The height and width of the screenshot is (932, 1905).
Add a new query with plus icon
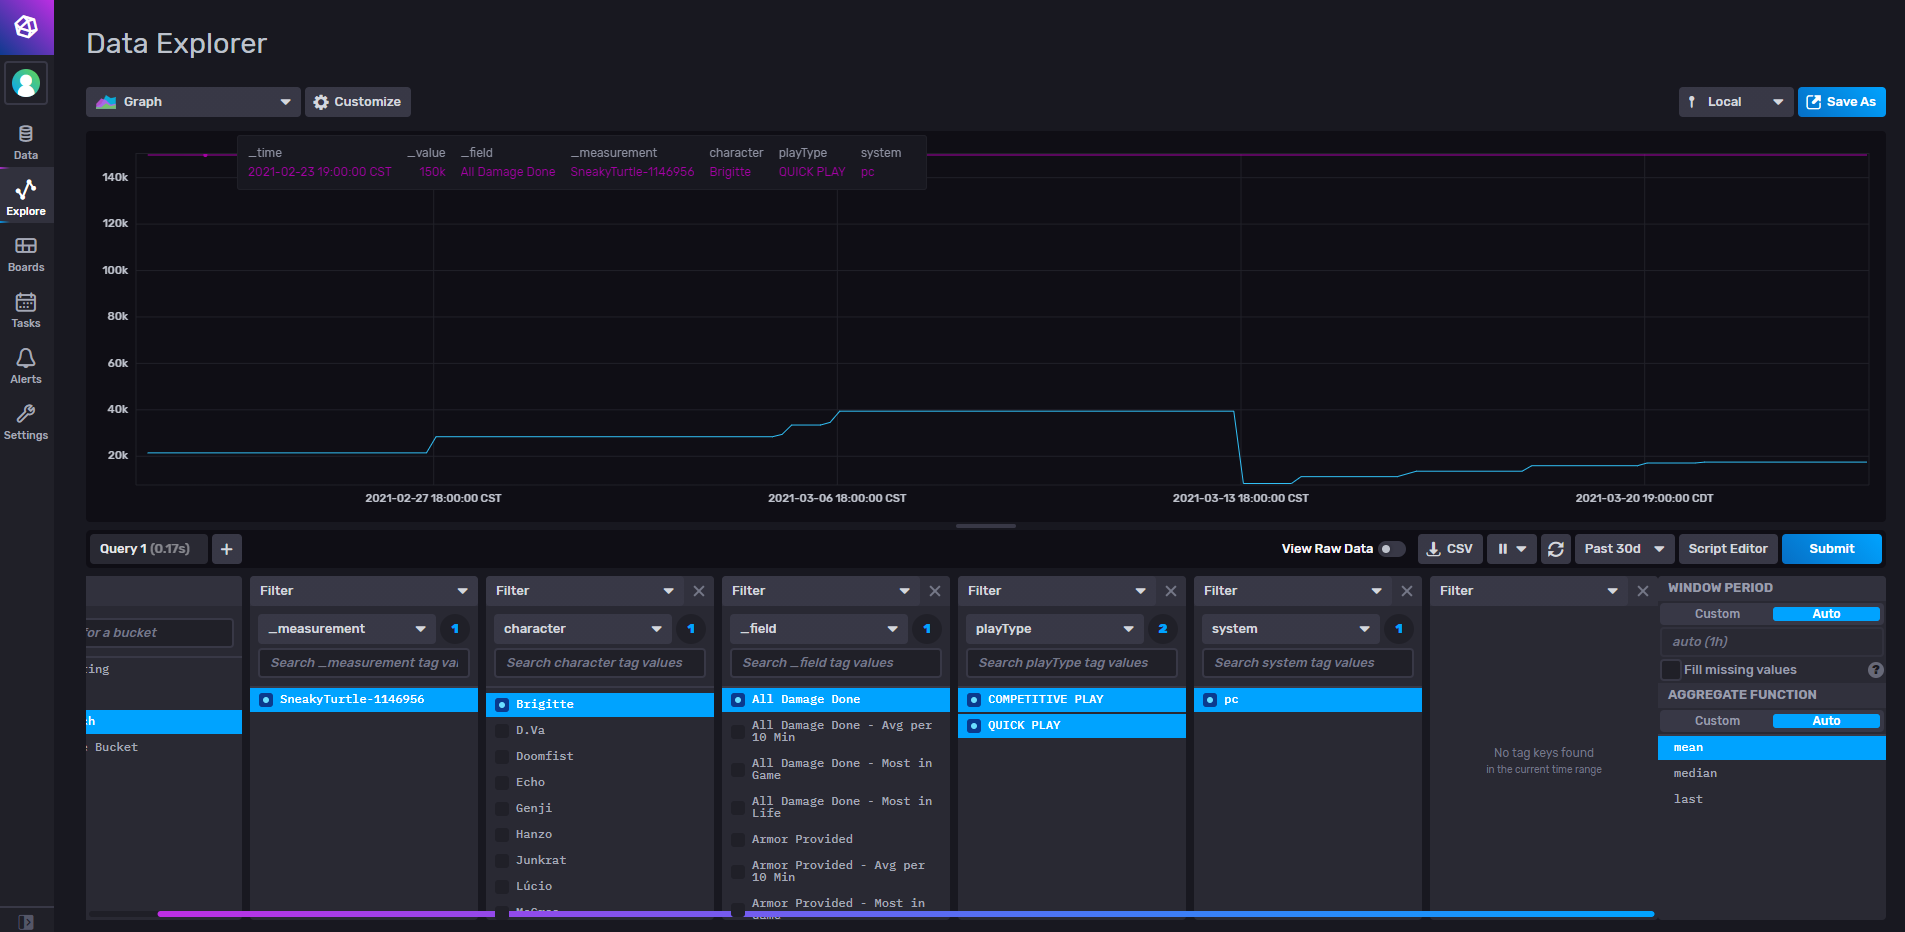click(x=227, y=549)
